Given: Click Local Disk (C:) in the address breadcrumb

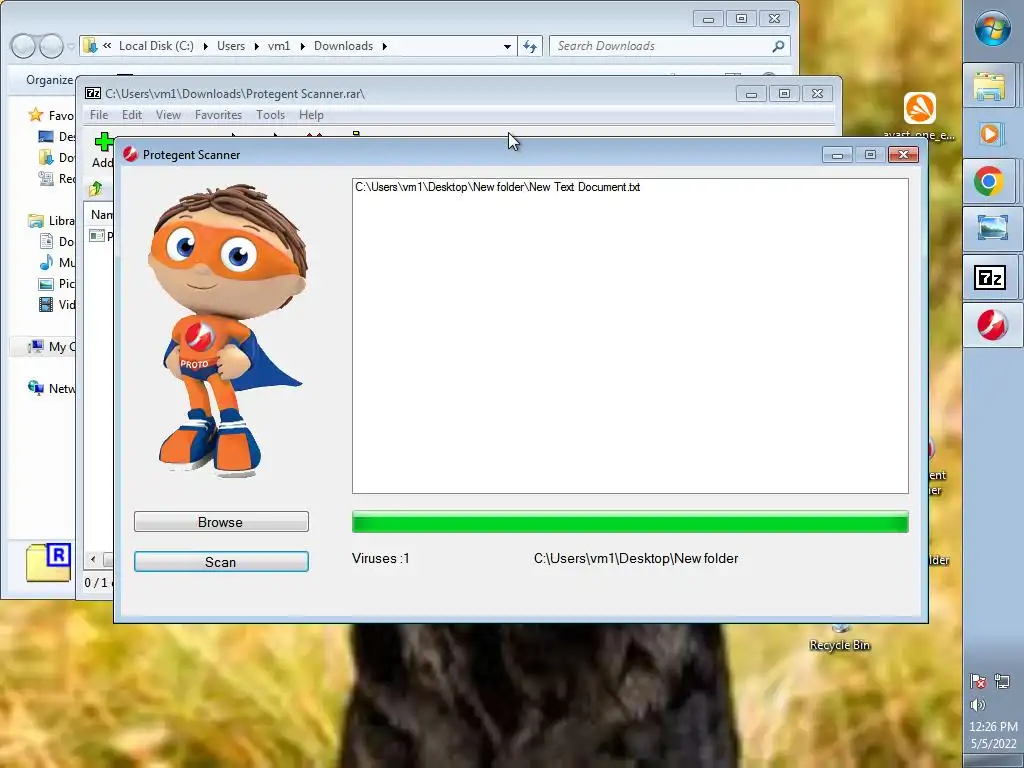Looking at the screenshot, I should pyautogui.click(x=156, y=46).
